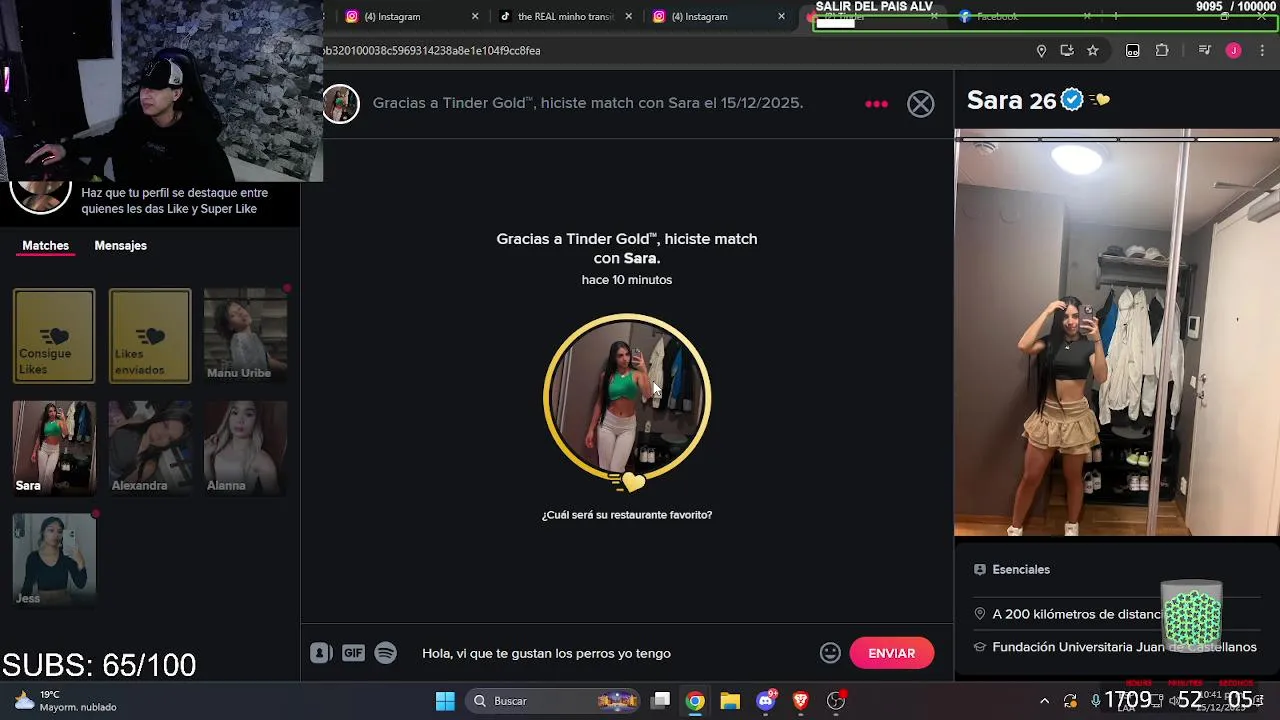Viewport: 1280px width, 720px height.
Task: Click the location permission icon in address bar
Action: tap(1041, 51)
